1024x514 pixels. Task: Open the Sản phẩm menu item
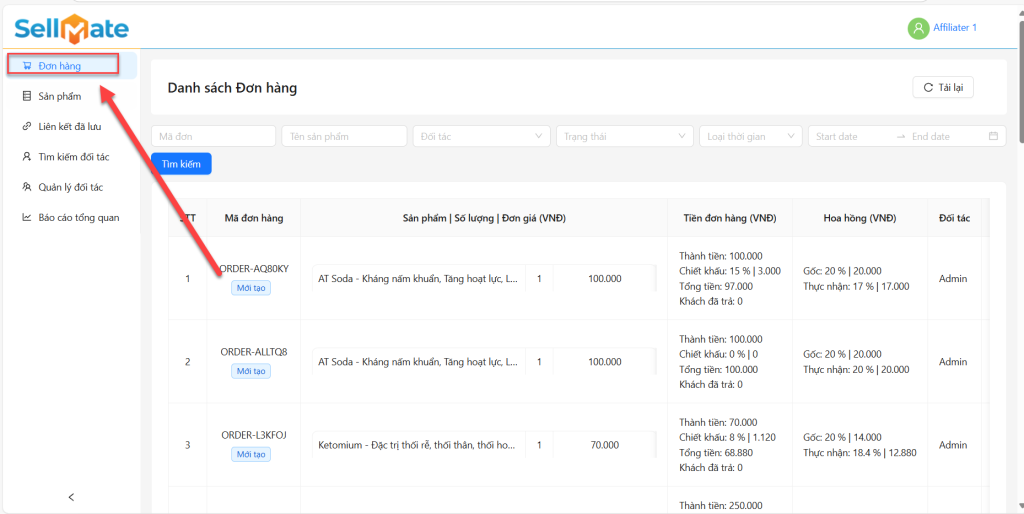(x=60, y=96)
